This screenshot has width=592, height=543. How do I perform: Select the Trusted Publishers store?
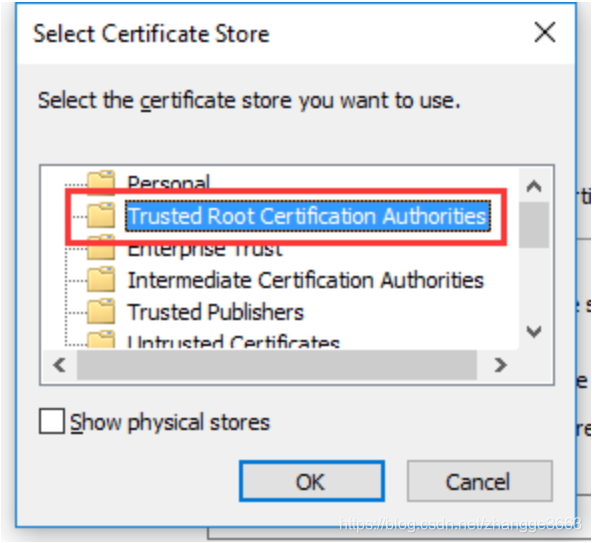pyautogui.click(x=216, y=312)
